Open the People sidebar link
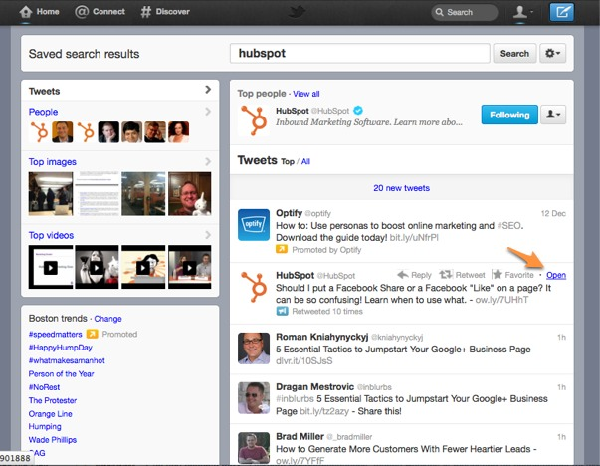Screen dimensions: 600x466 point(43,112)
